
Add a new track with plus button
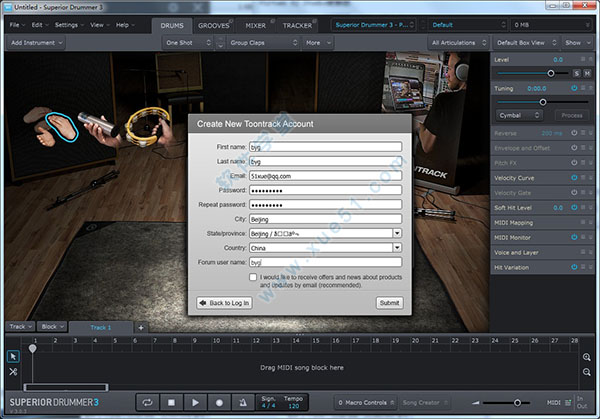coord(141,328)
